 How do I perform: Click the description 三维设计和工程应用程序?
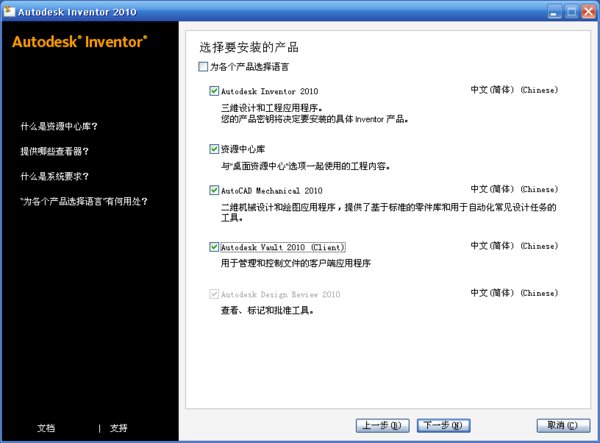pyautogui.click(x=272, y=108)
